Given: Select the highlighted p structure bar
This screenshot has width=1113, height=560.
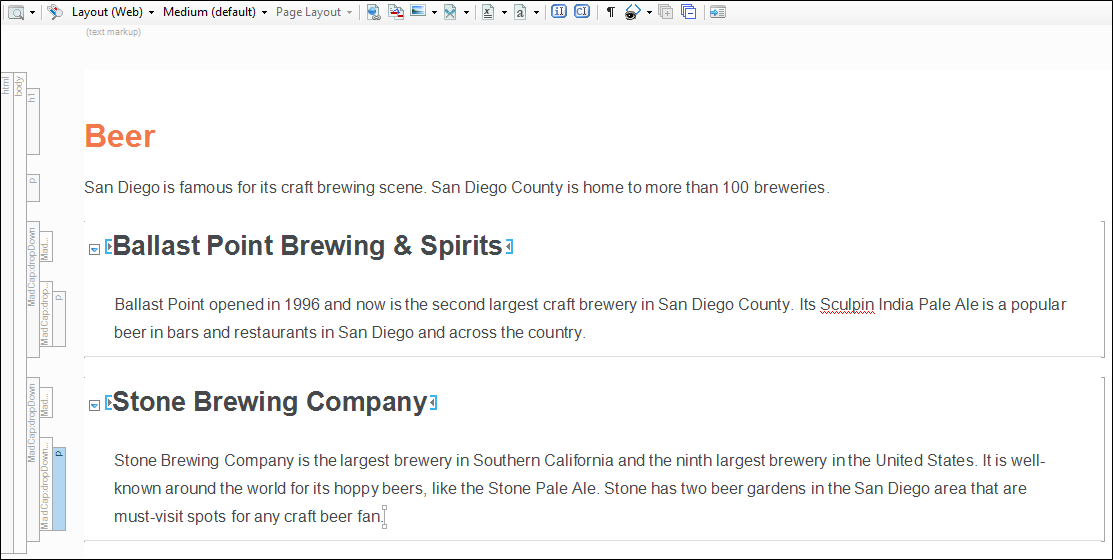Looking at the screenshot, I should pos(60,488).
